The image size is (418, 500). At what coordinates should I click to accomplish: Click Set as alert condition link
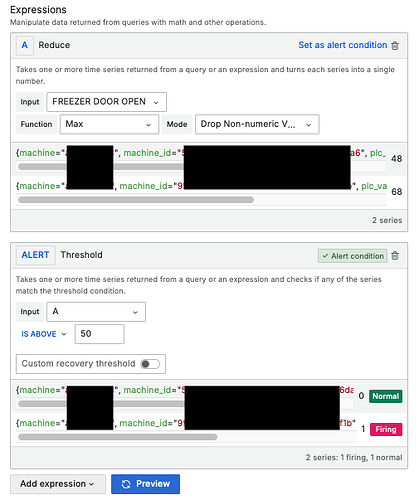point(343,45)
